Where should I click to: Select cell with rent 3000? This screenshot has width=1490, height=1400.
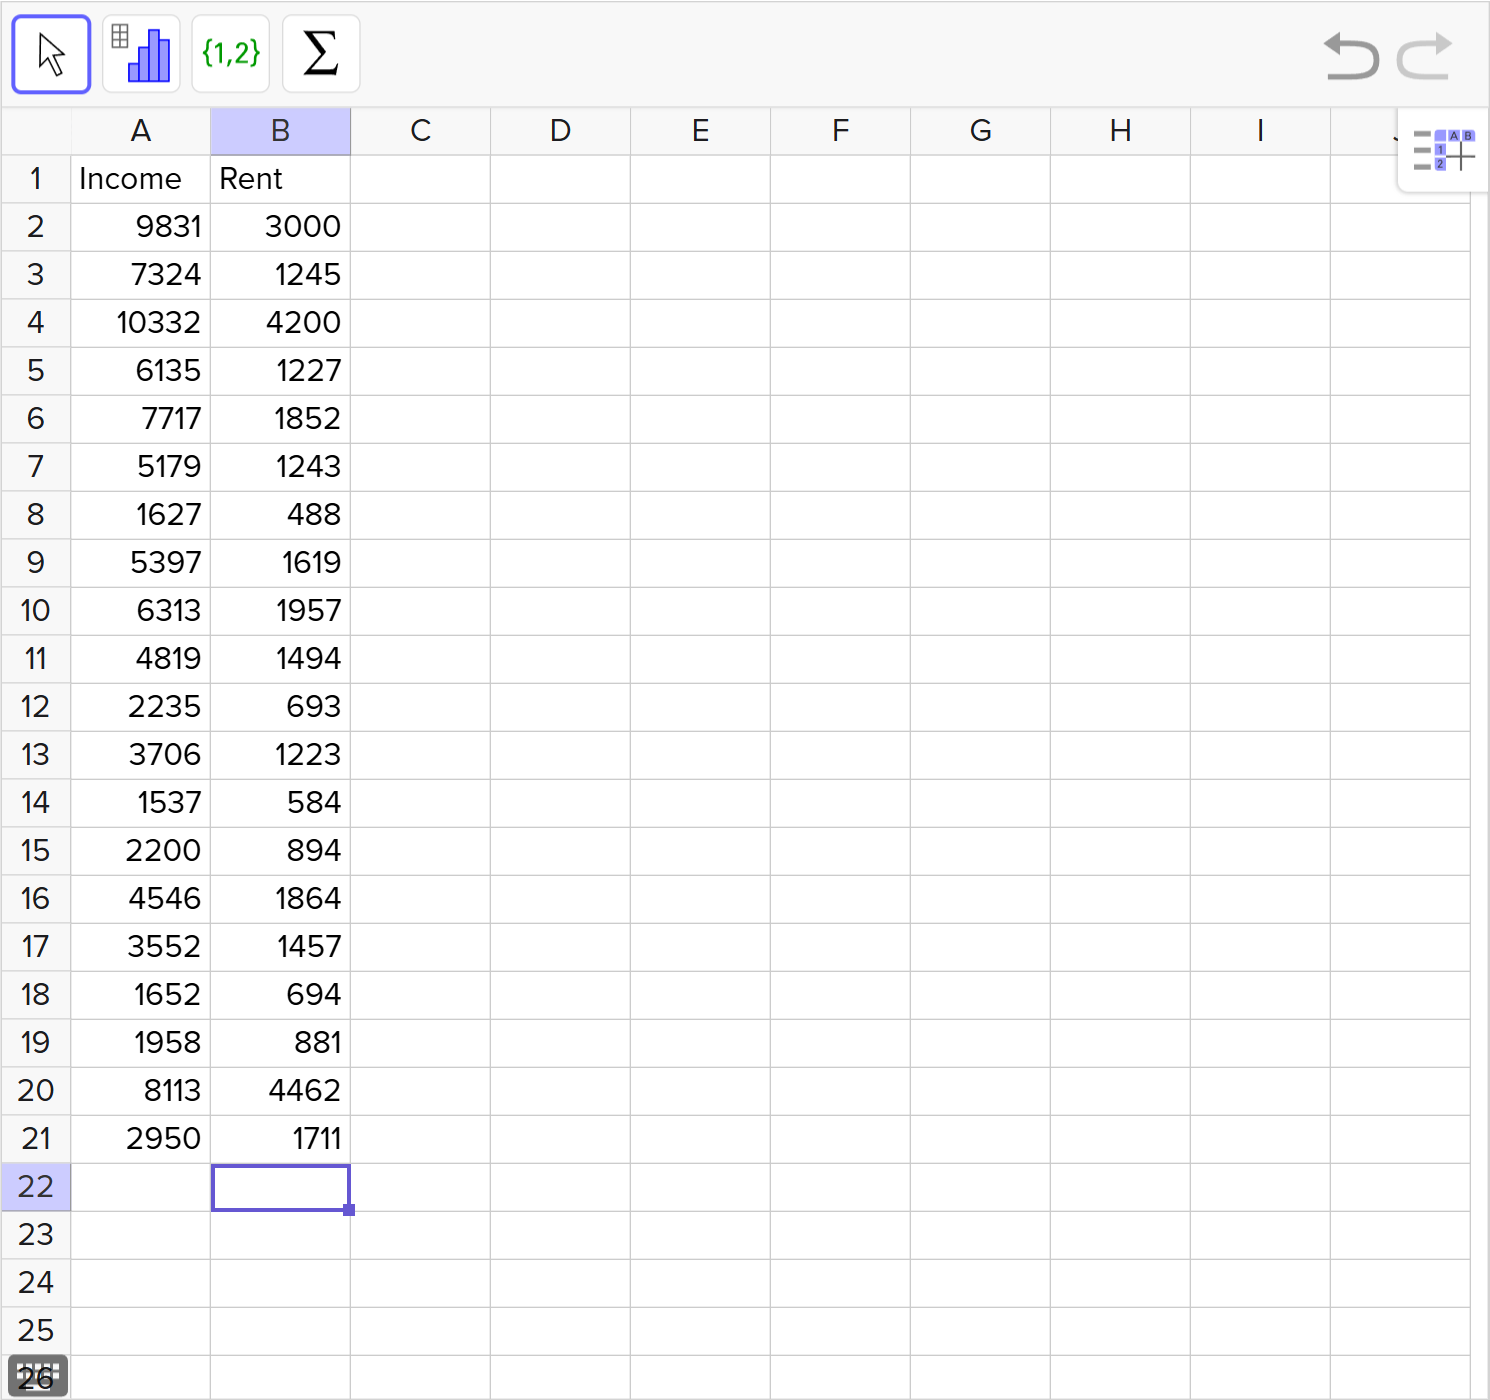(281, 227)
